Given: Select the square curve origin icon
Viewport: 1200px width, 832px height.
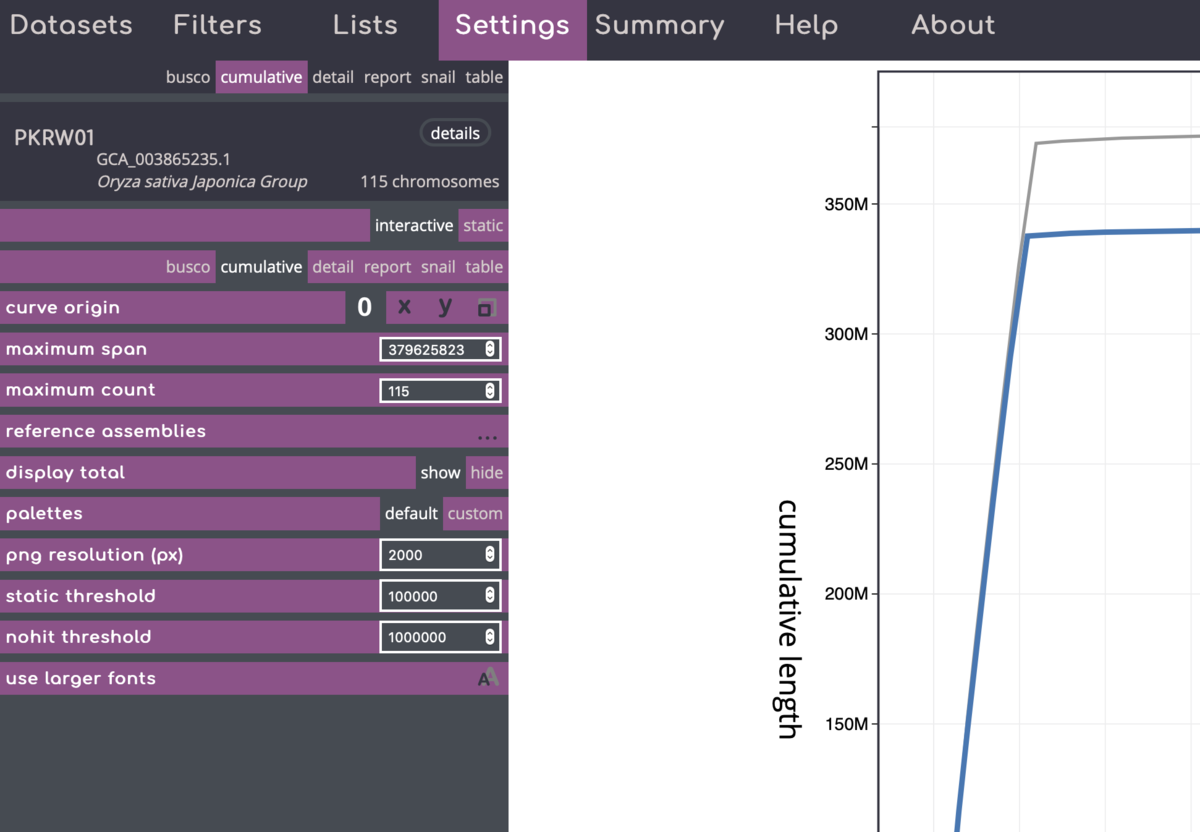Looking at the screenshot, I should click(486, 308).
